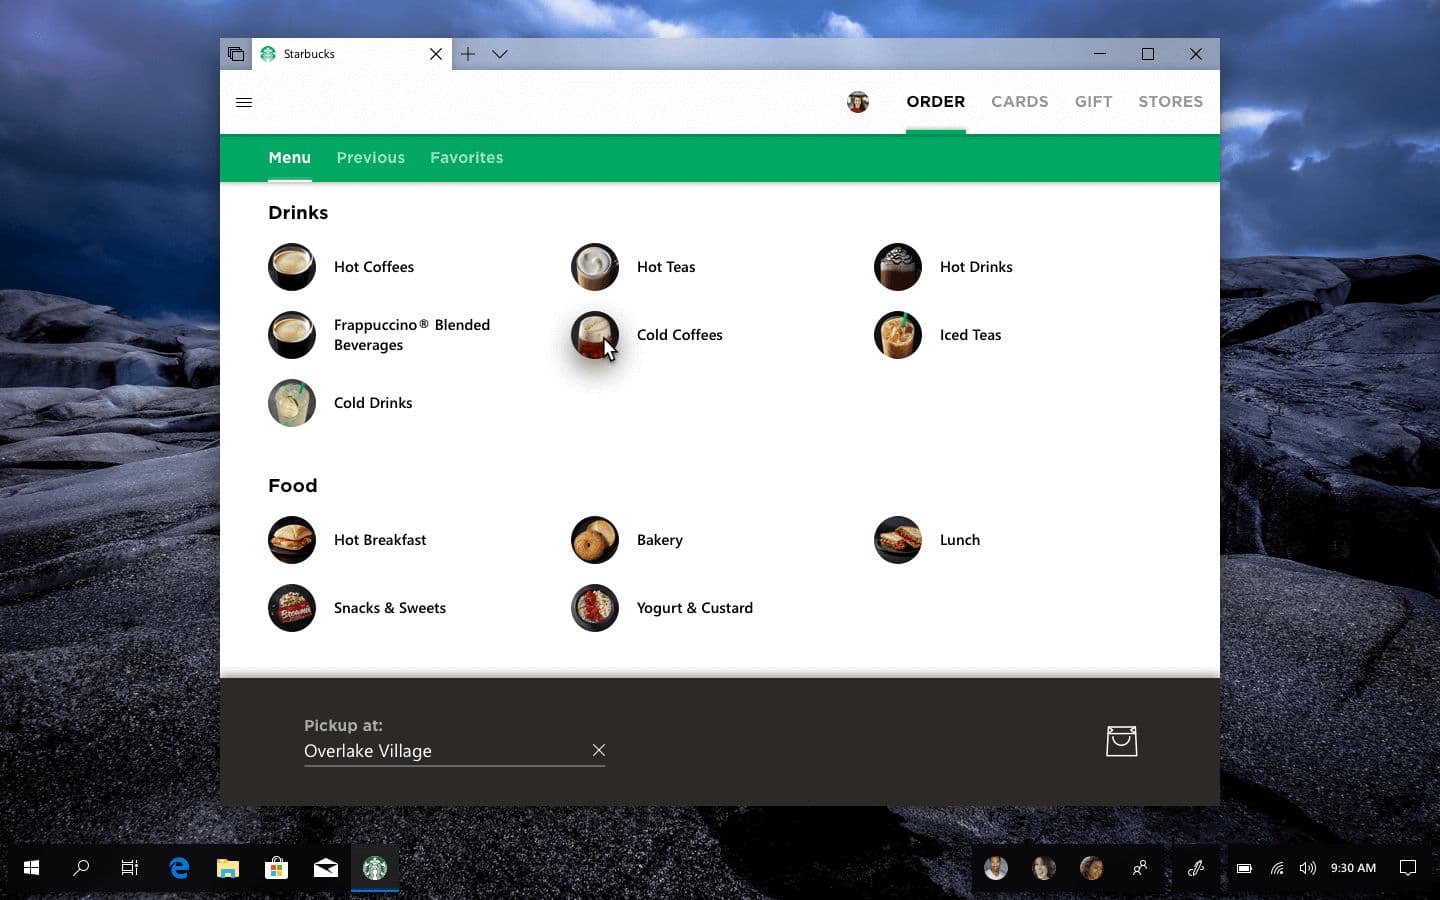This screenshot has height=900, width=1440.
Task: Open the Iced Teas category icon
Action: tap(898, 335)
